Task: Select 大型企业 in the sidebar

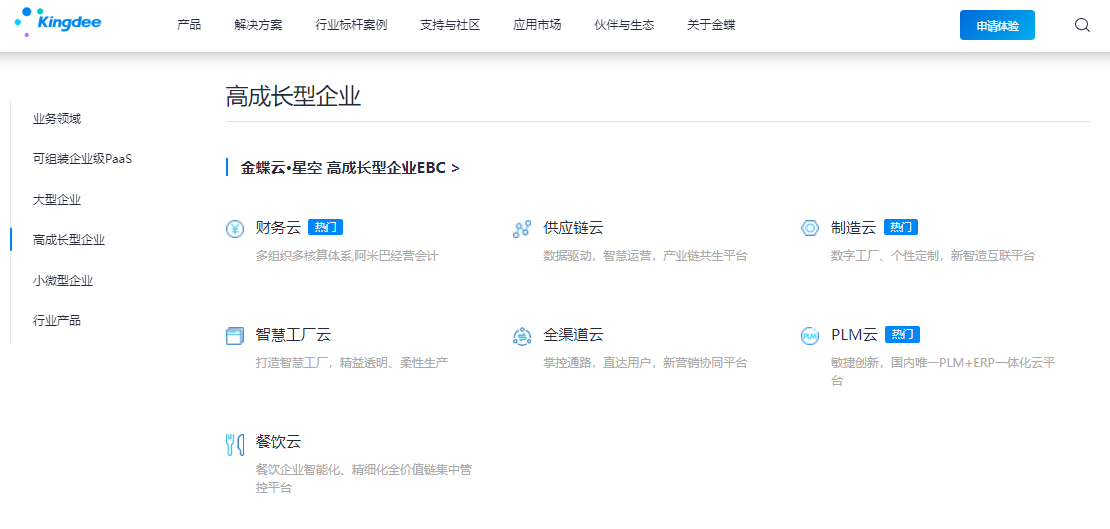Action: tap(57, 200)
